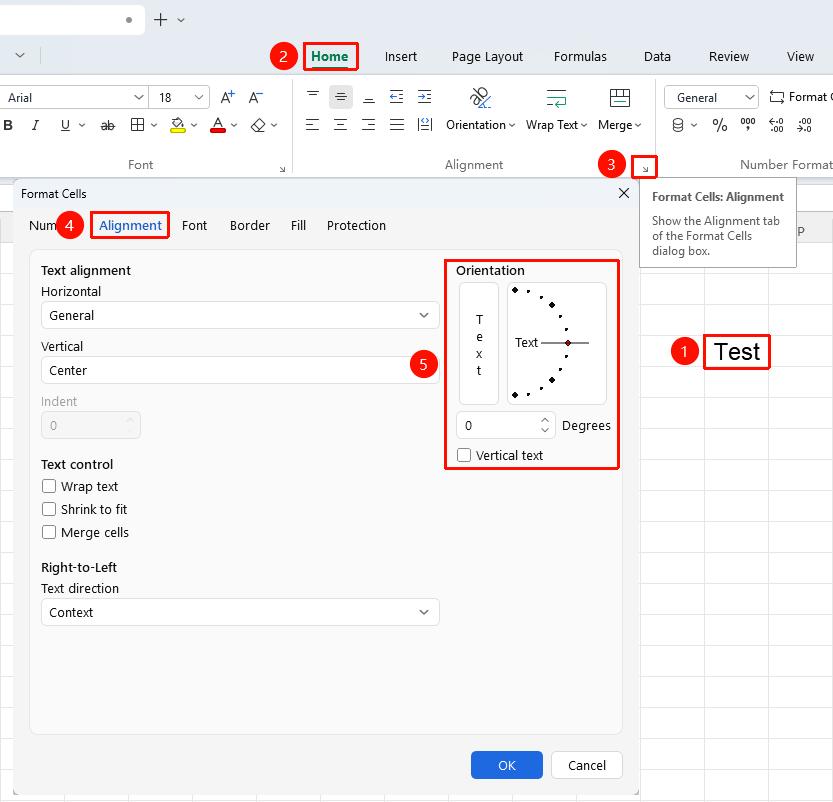
Task: Enable the Wrap text checkbox
Action: [49, 487]
